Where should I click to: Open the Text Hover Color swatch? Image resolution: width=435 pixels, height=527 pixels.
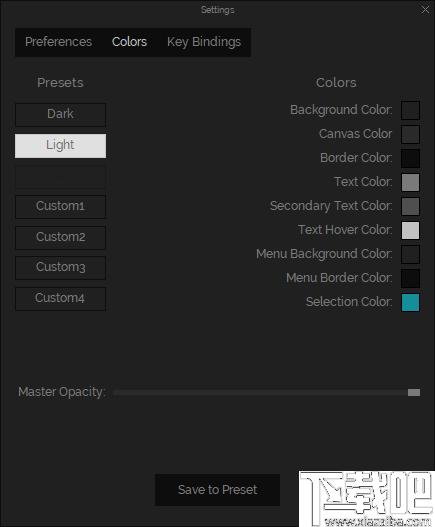410,230
